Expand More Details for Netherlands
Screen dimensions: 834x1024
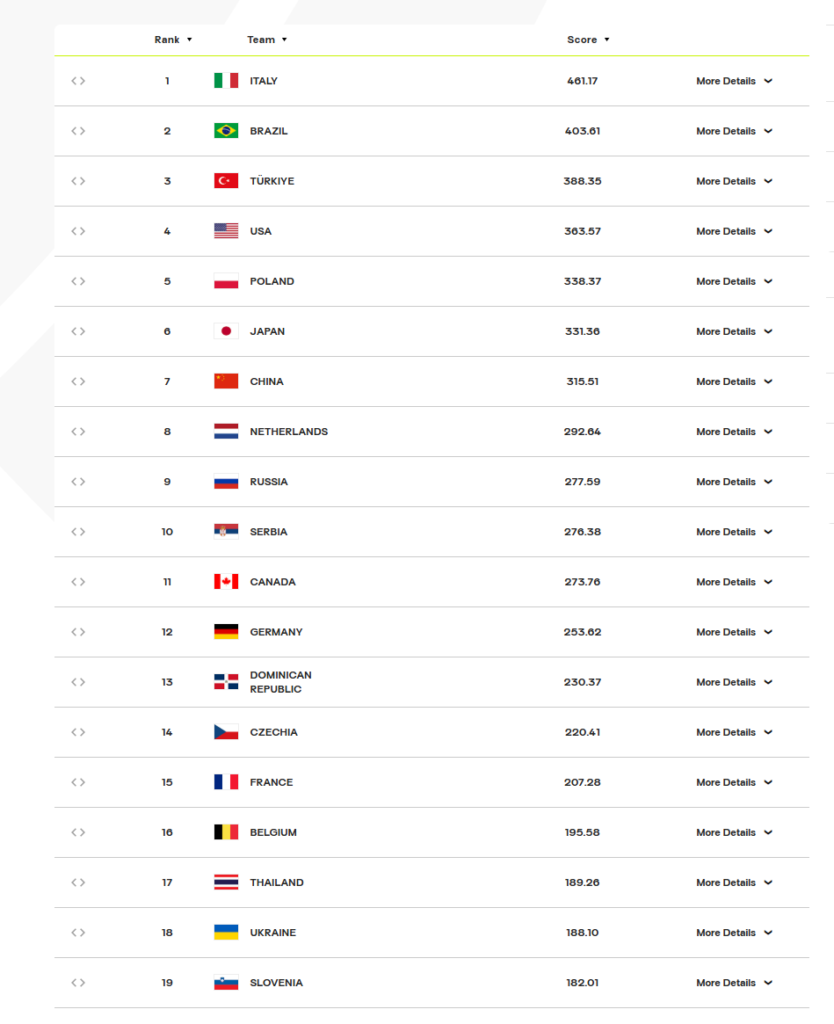734,432
